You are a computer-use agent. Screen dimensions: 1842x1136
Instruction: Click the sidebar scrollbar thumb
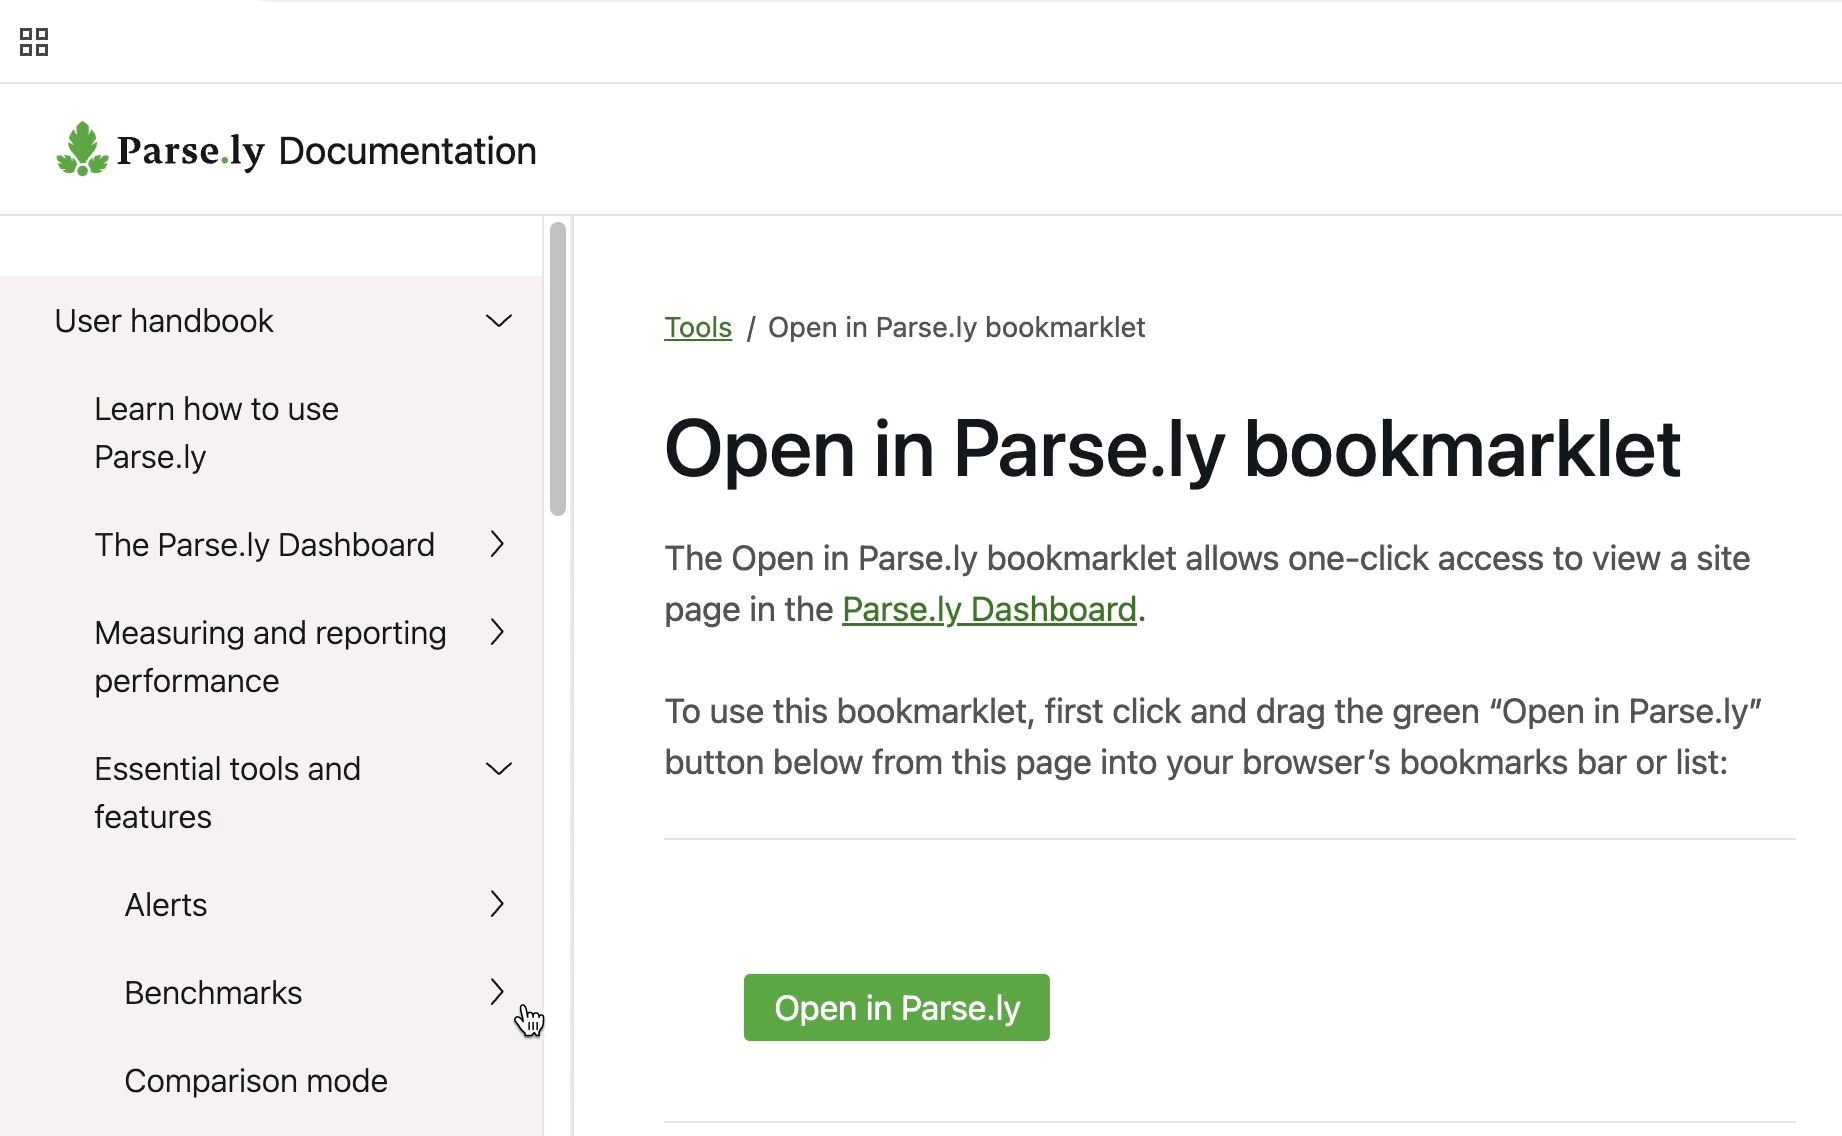[x=558, y=369]
